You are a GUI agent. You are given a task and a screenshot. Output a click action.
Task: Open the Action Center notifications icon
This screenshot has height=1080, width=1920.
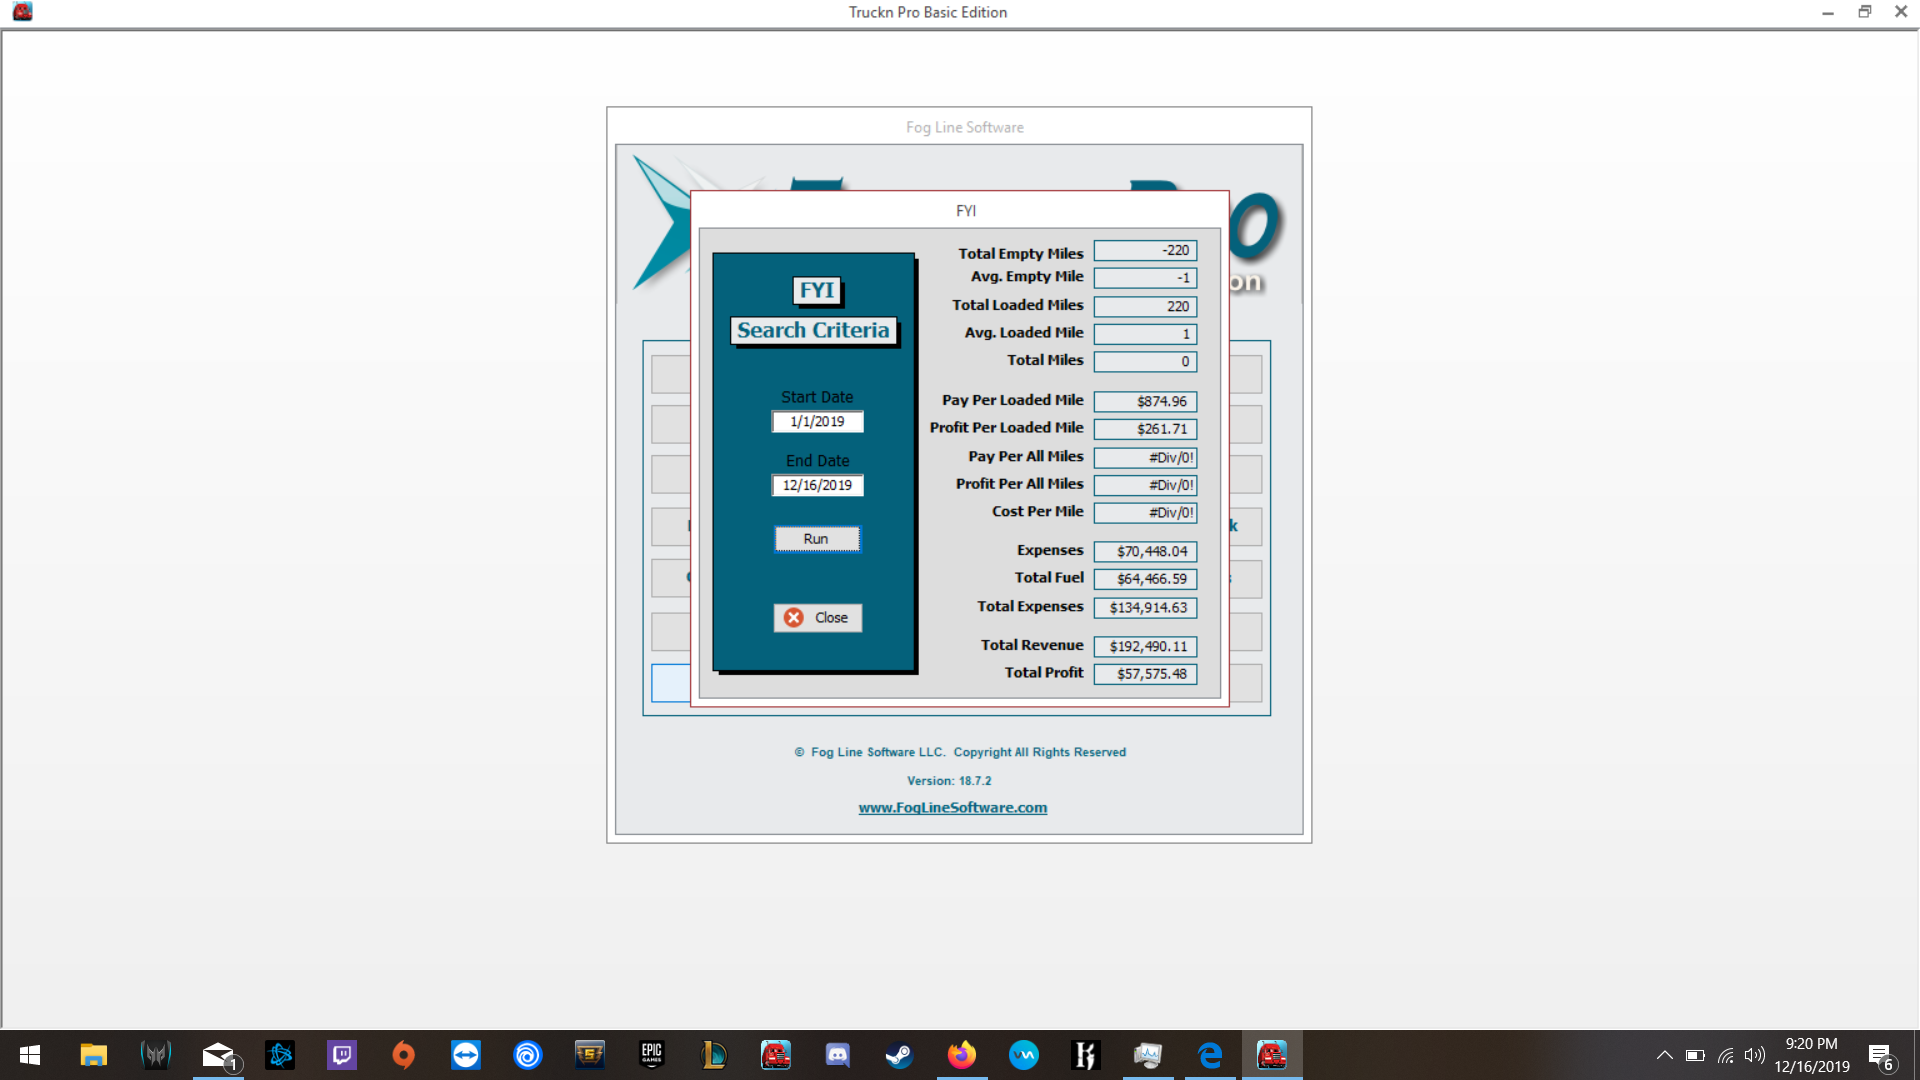pos(1881,1056)
